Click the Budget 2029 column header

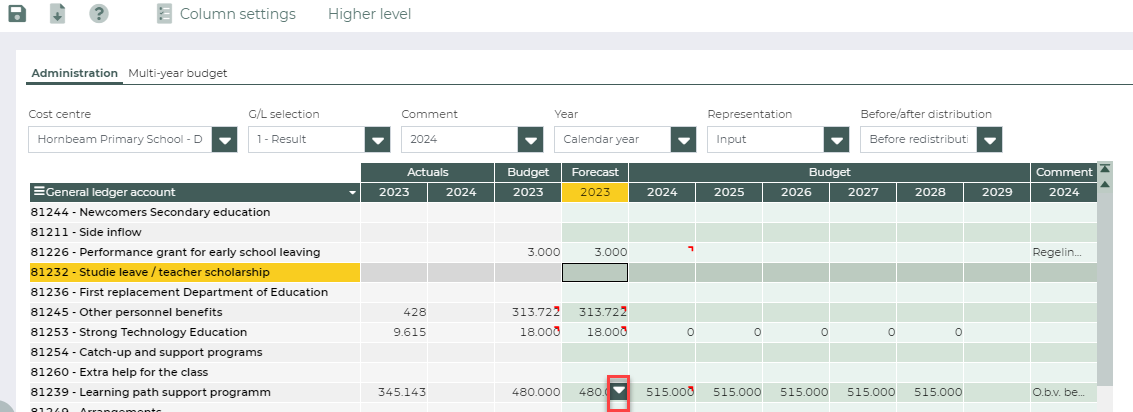997,192
